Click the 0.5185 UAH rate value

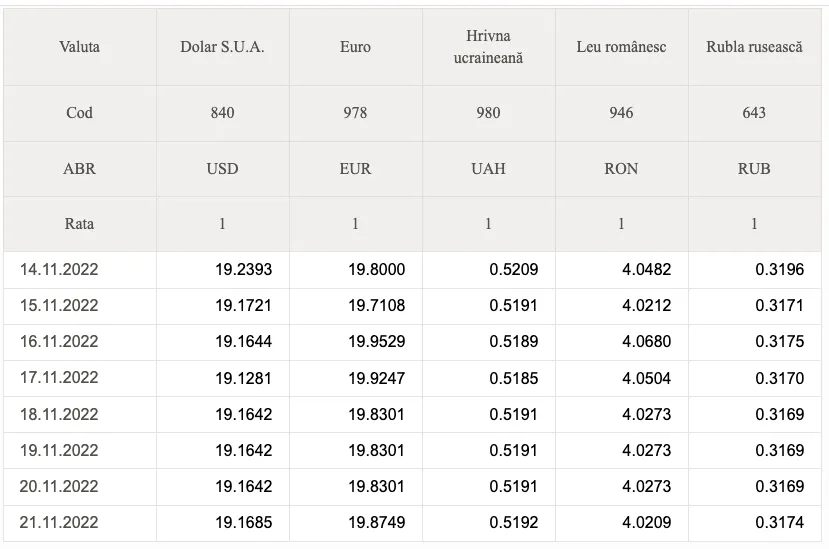pos(513,378)
